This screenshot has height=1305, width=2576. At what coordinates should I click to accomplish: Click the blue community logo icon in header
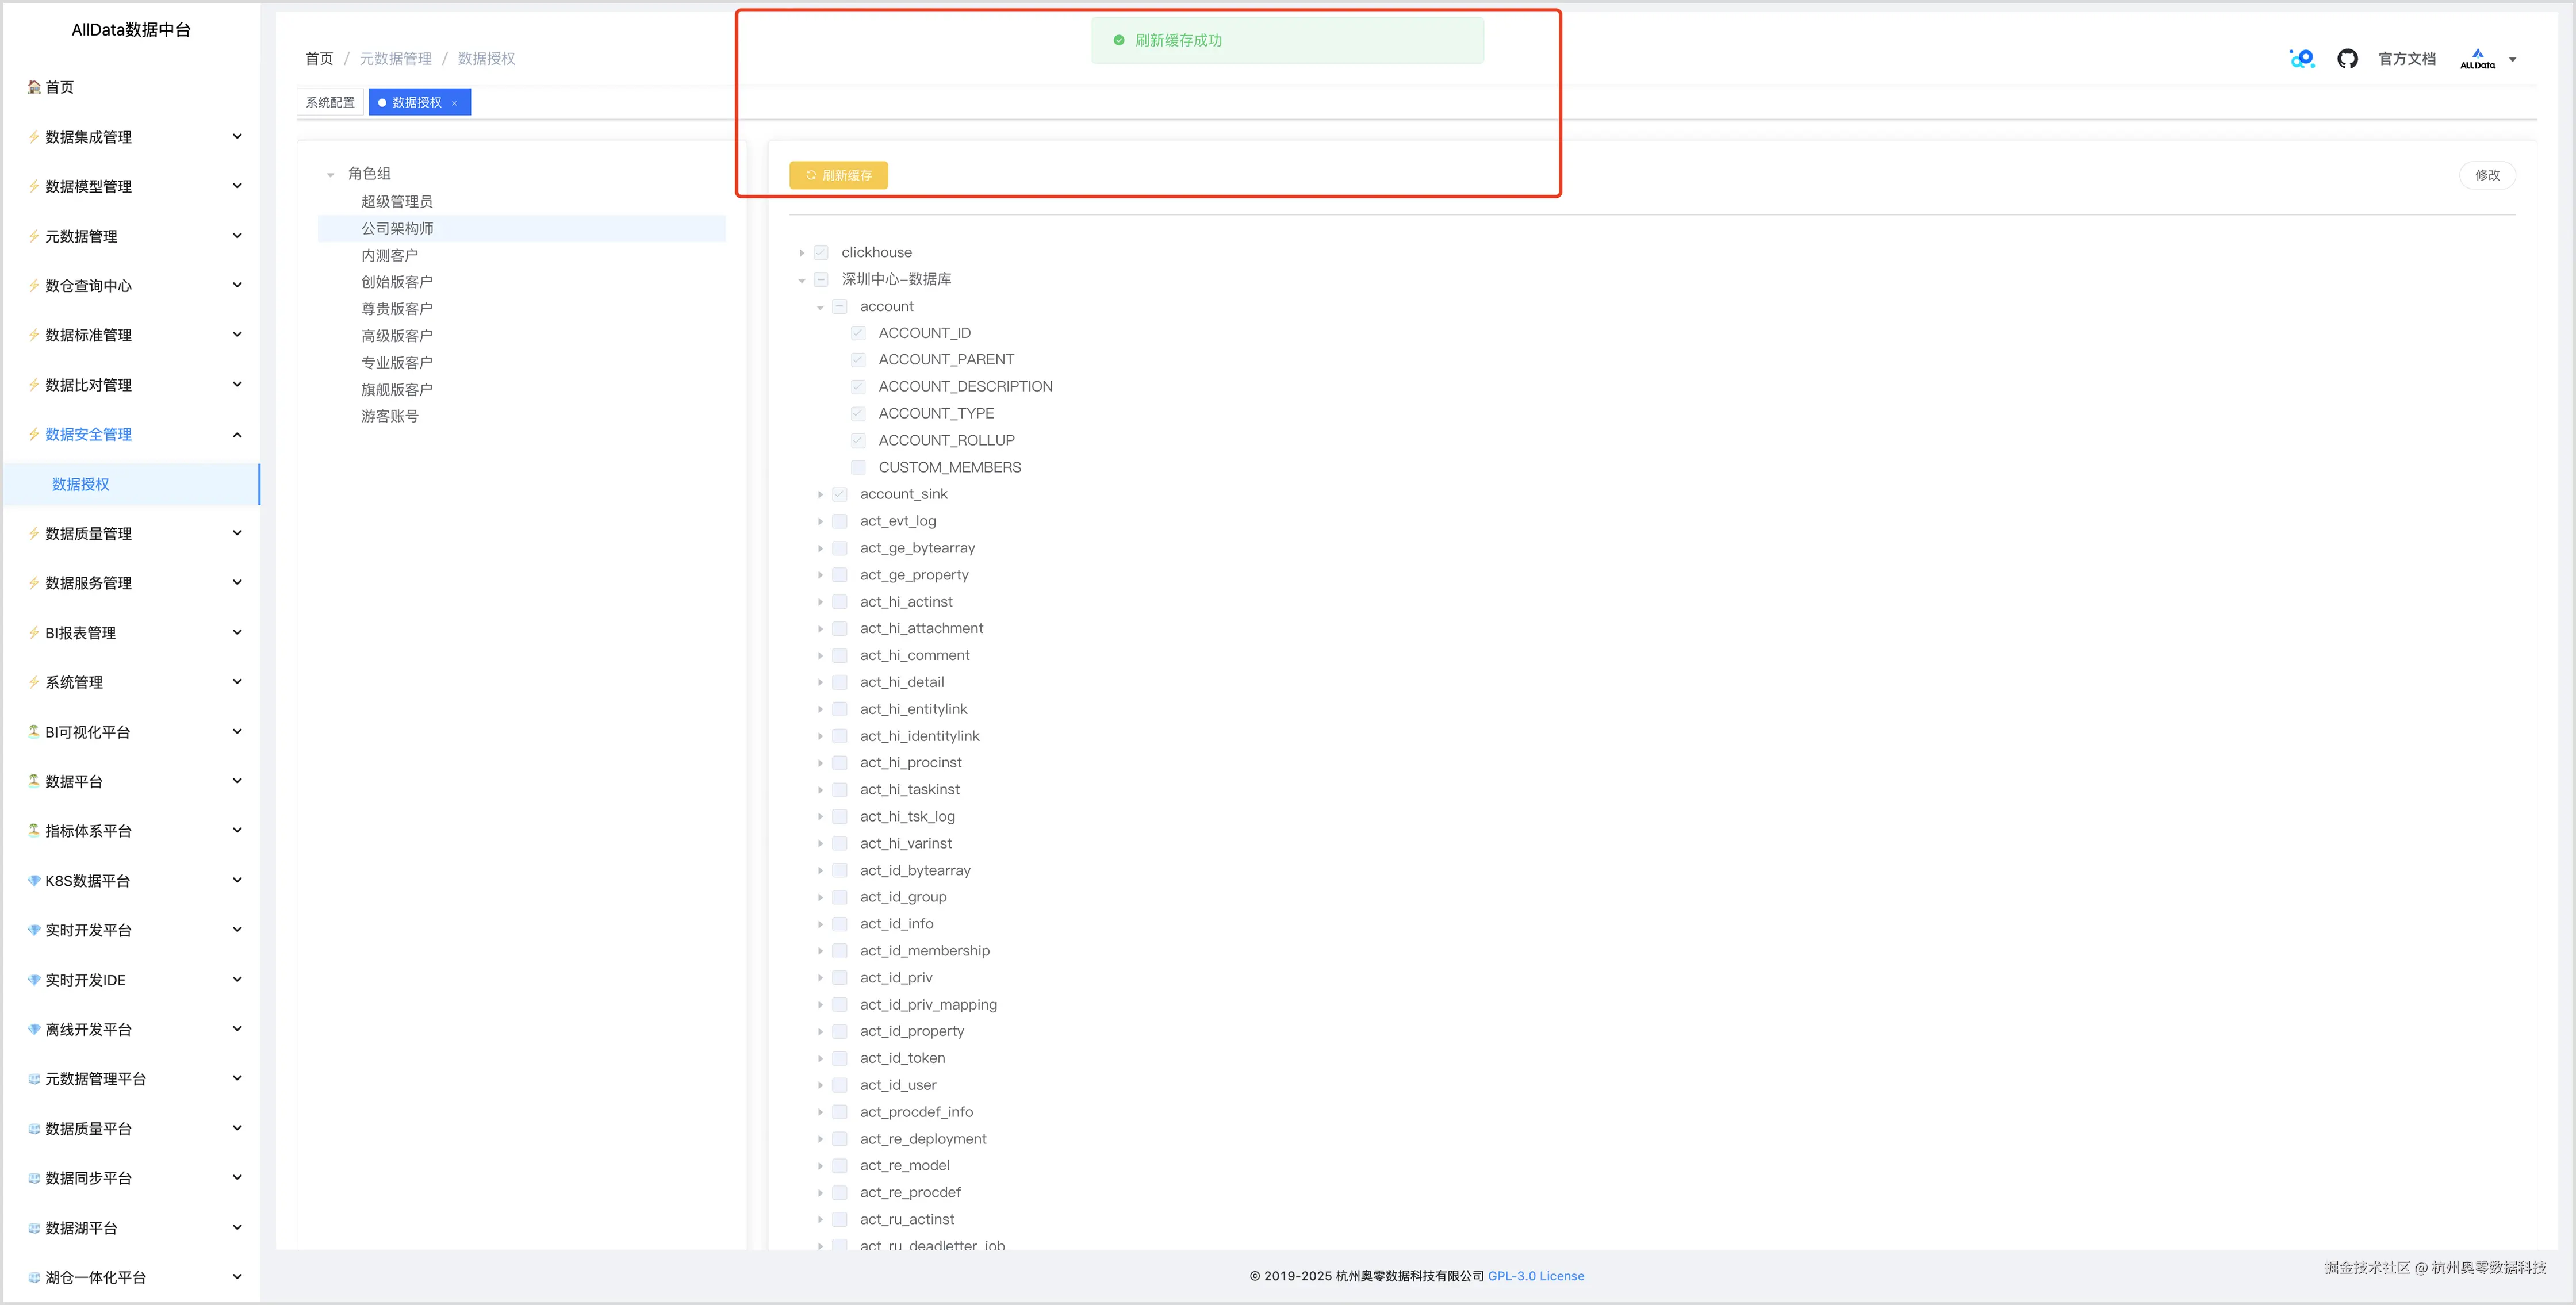2302,59
